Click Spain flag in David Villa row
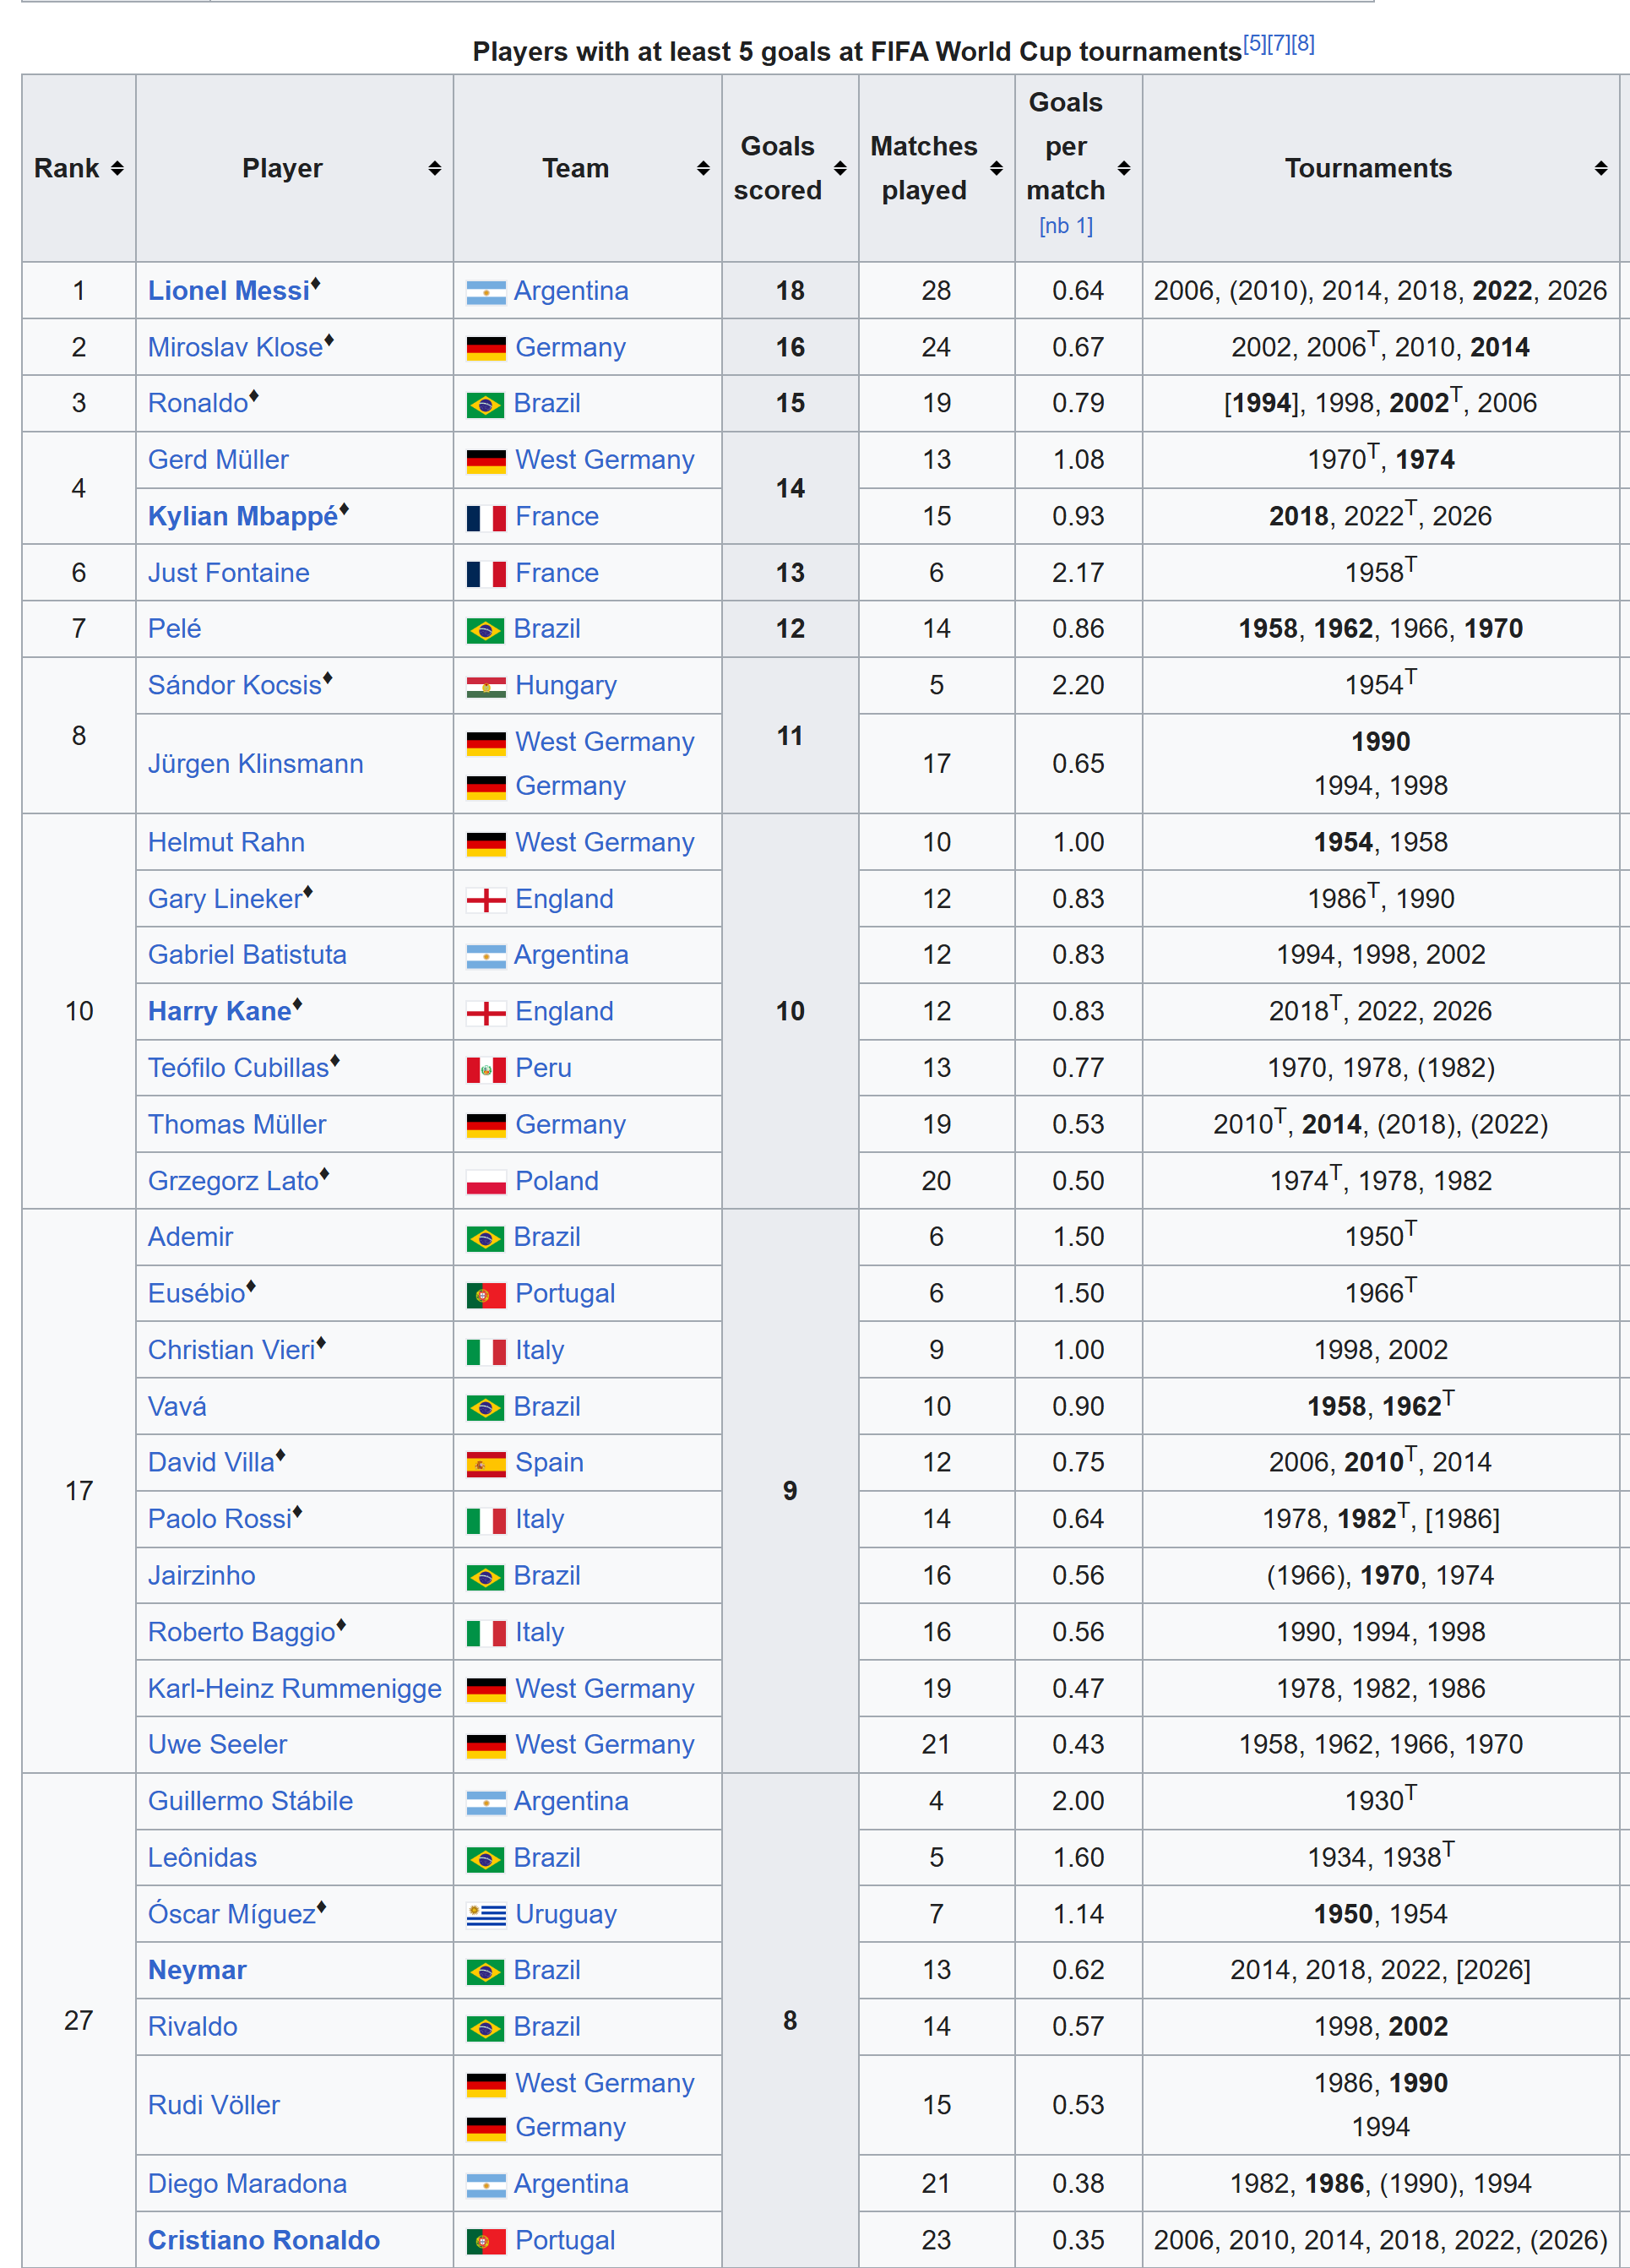 coord(486,1464)
